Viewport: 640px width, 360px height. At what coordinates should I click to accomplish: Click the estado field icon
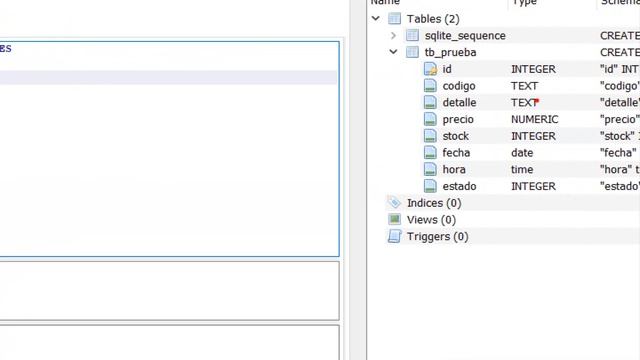click(430, 186)
